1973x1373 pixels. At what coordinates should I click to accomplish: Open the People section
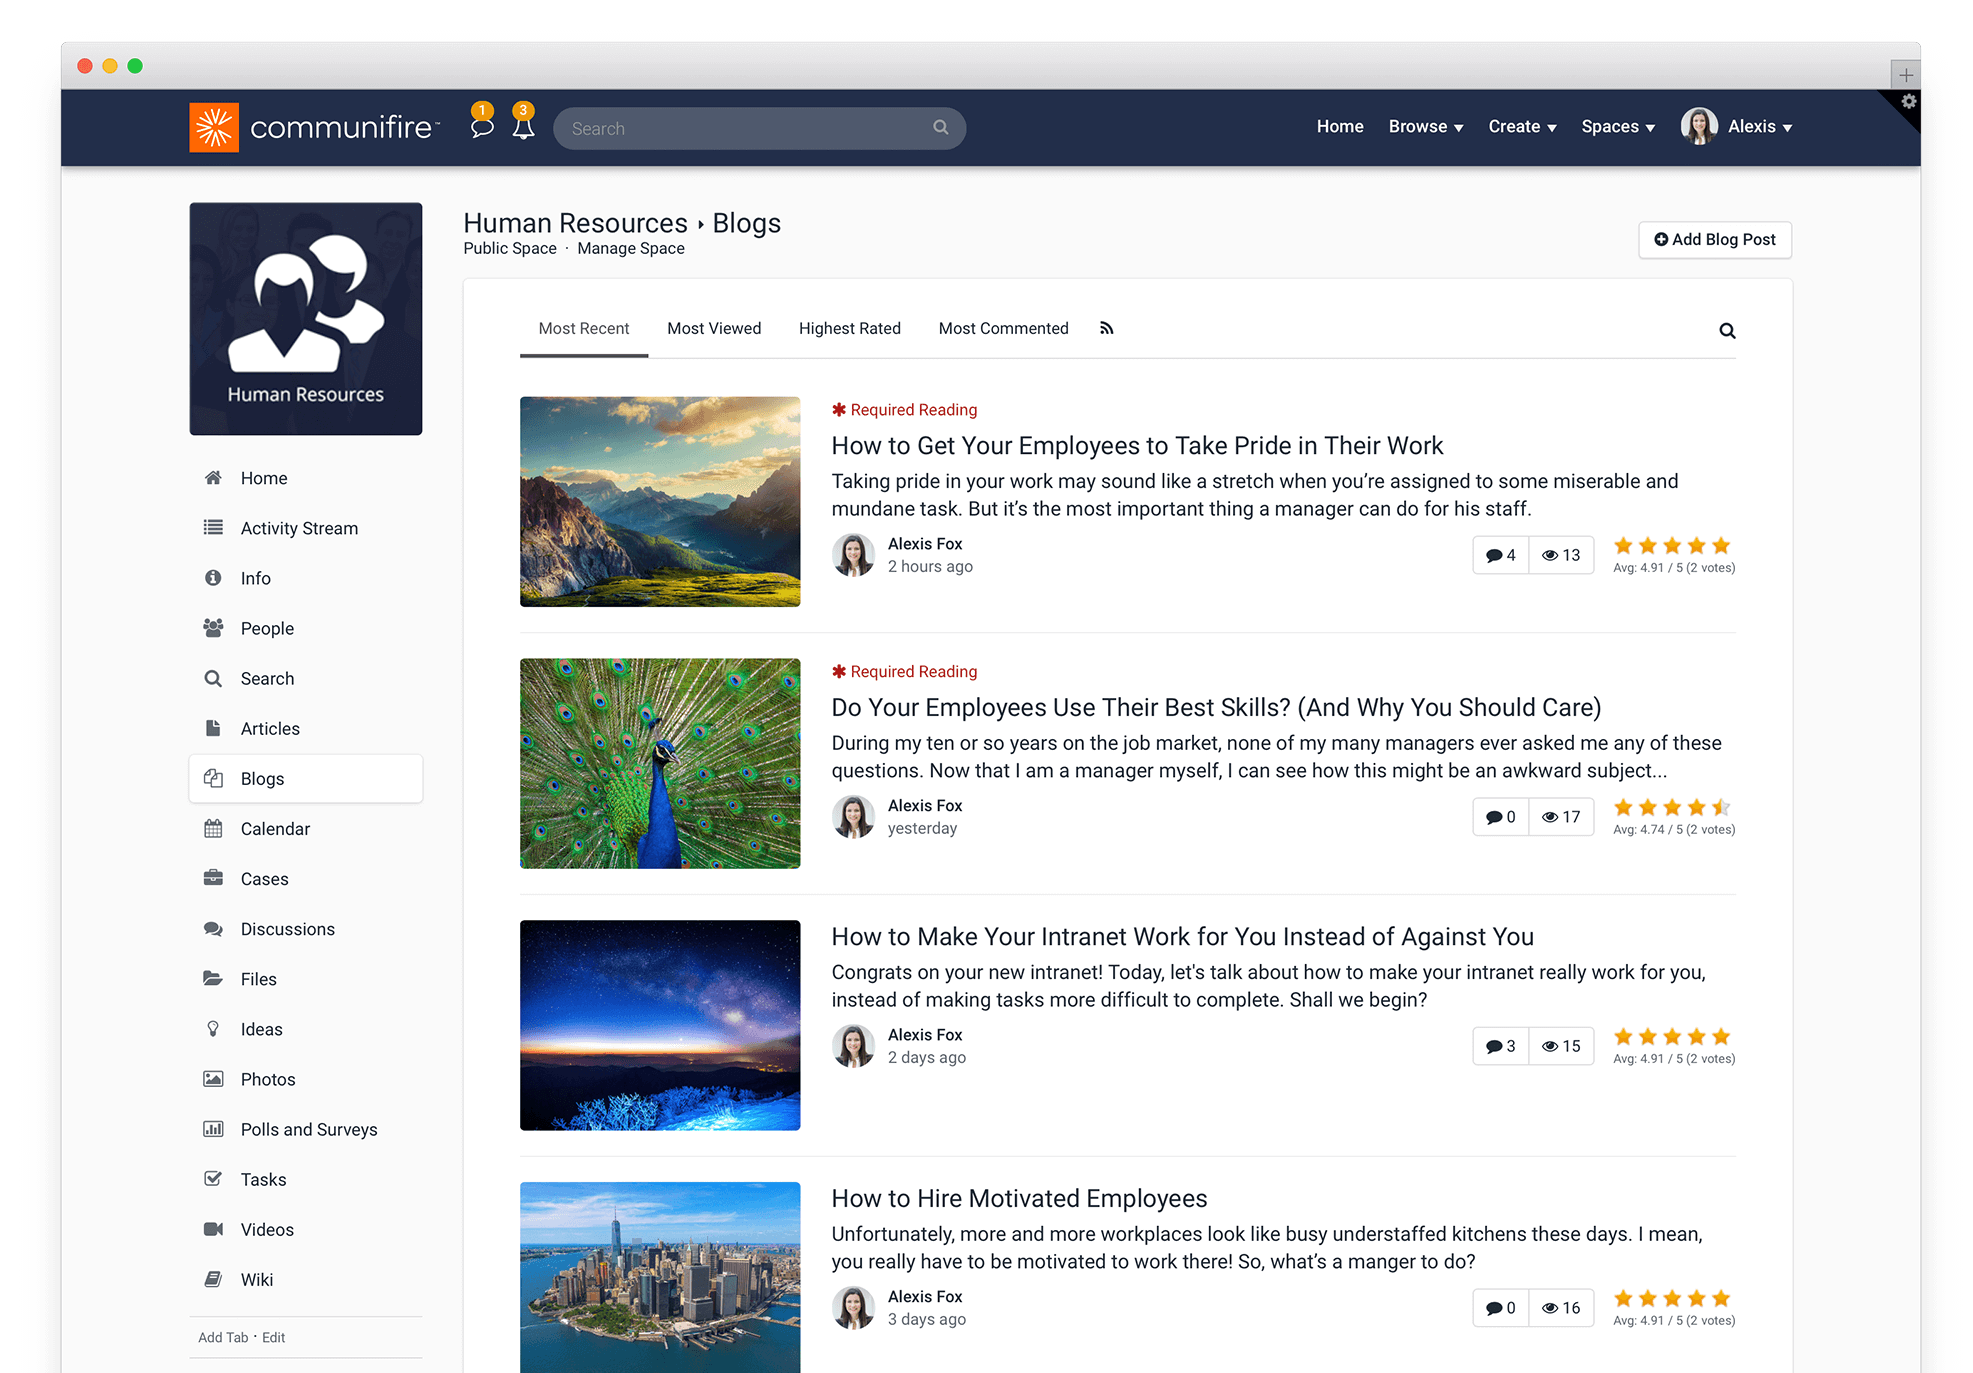(266, 628)
